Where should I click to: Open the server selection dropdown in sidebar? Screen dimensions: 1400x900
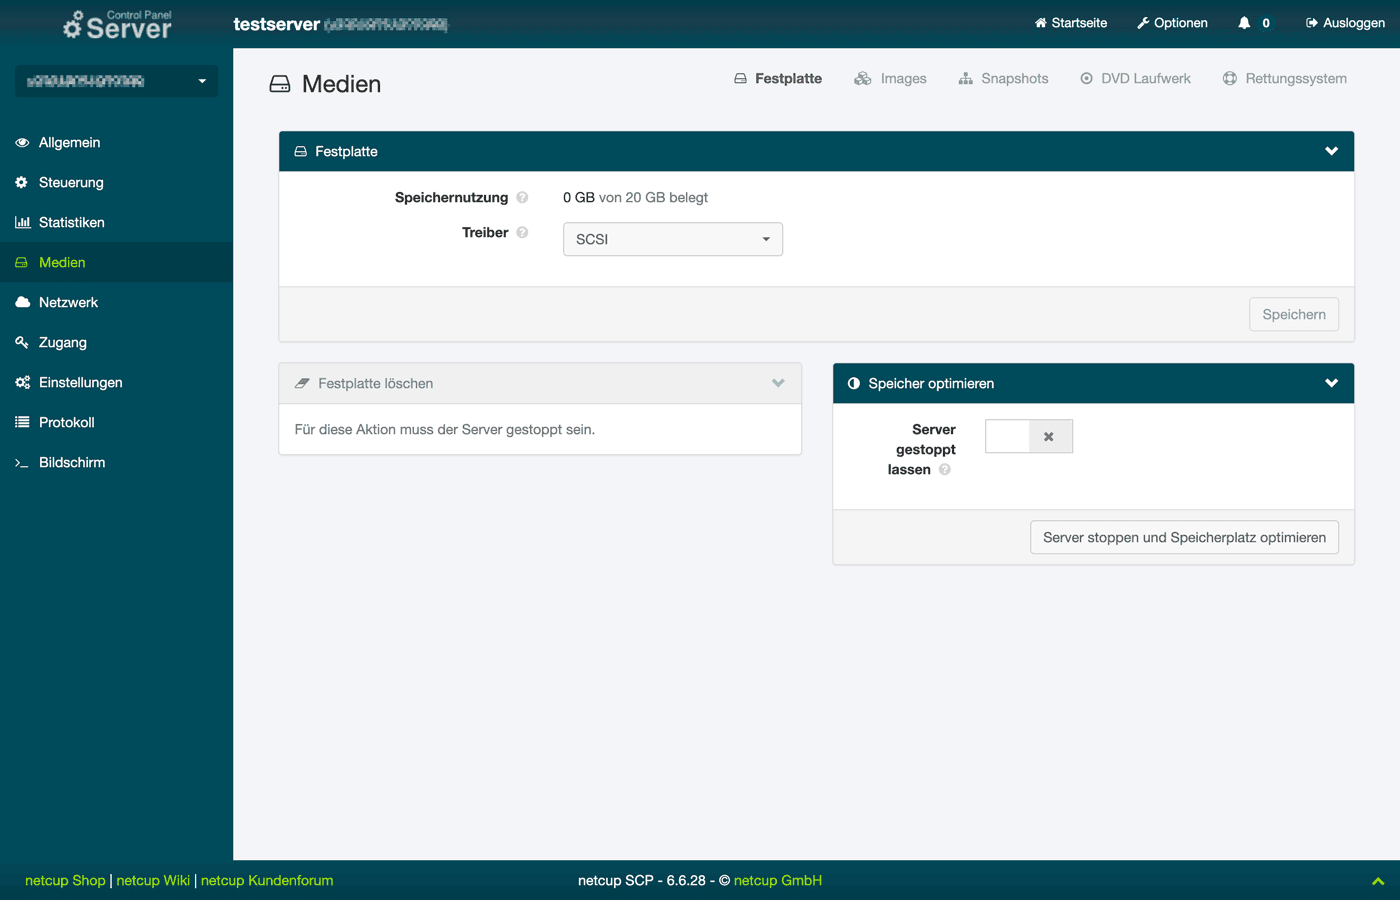click(x=116, y=81)
